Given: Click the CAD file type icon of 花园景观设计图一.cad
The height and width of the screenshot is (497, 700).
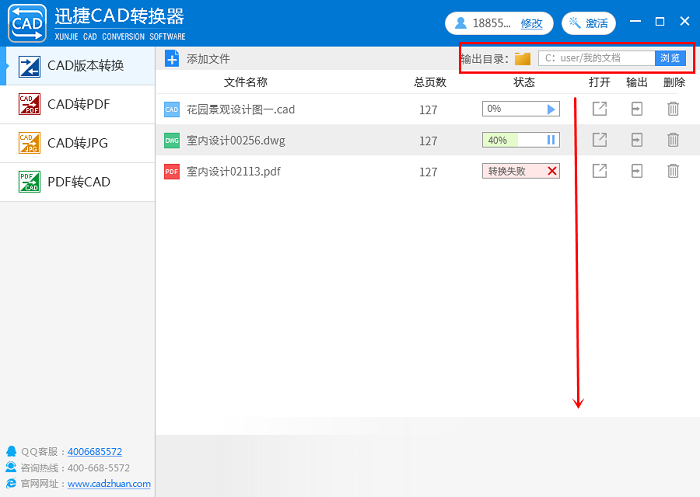Looking at the screenshot, I should [172, 109].
